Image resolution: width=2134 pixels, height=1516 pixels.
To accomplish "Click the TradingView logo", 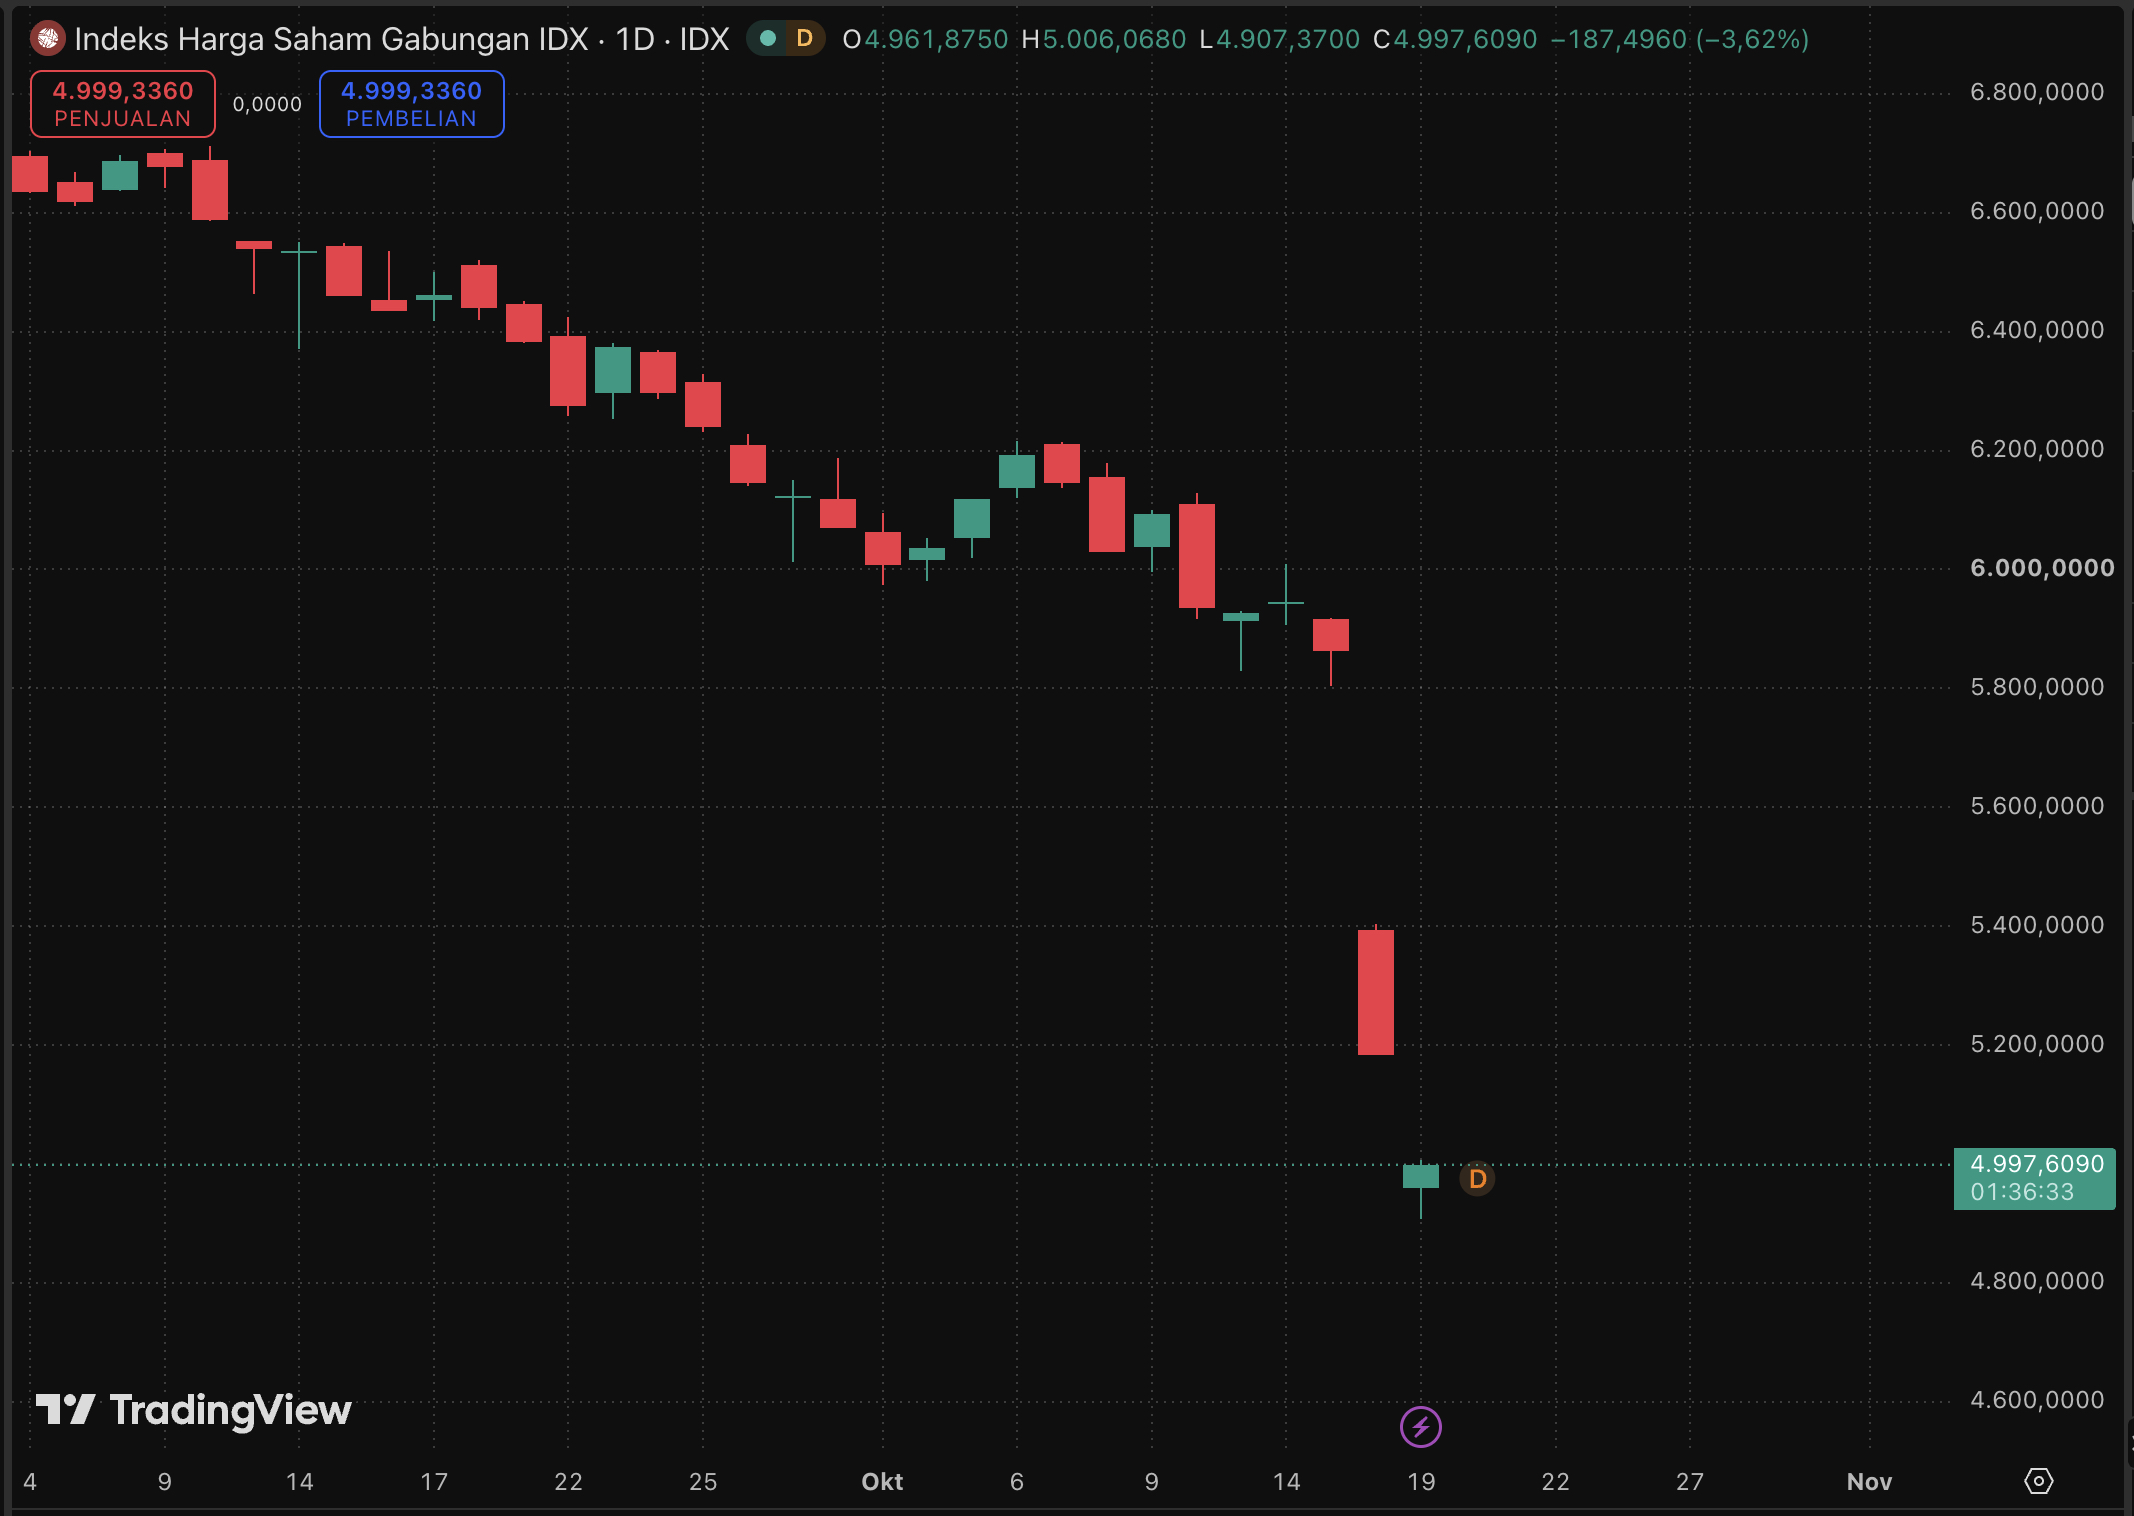I will coord(194,1410).
